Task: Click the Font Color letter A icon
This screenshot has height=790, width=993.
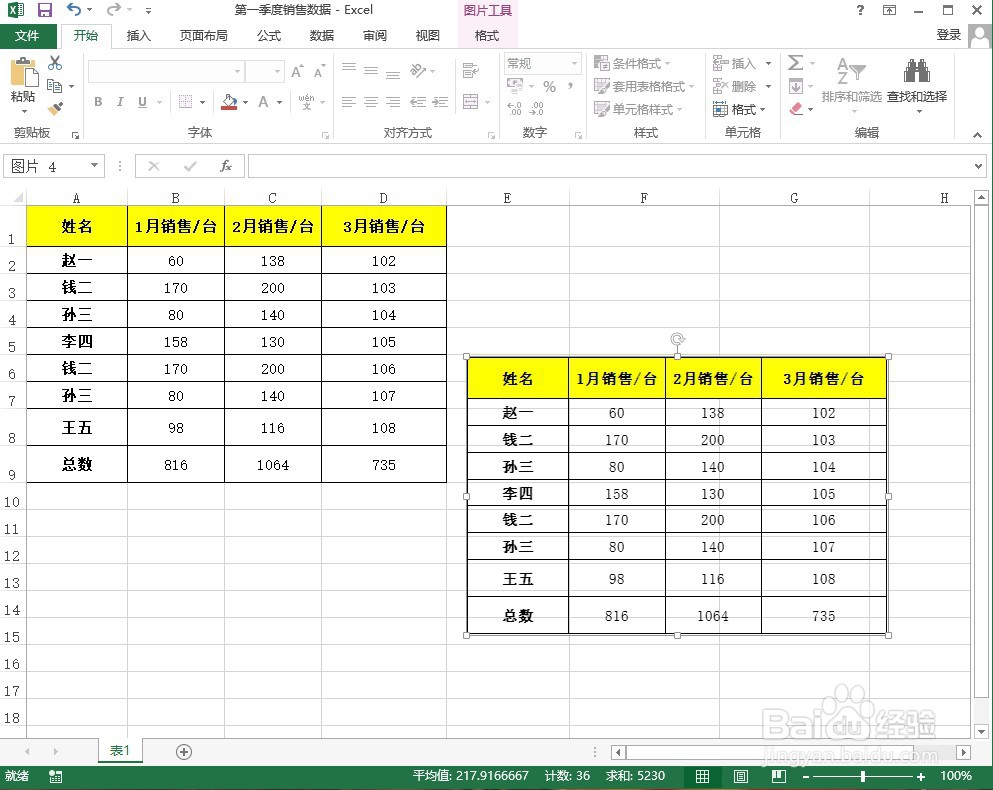Action: tap(263, 102)
